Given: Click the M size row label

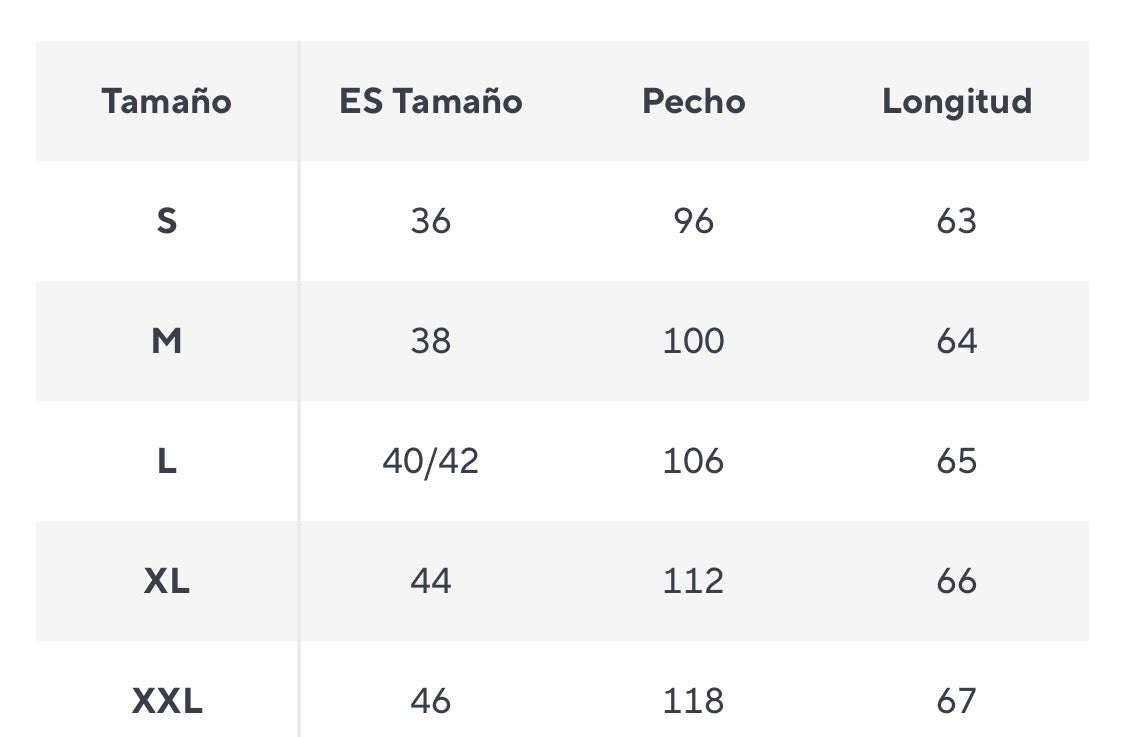Looking at the screenshot, I should (x=166, y=341).
